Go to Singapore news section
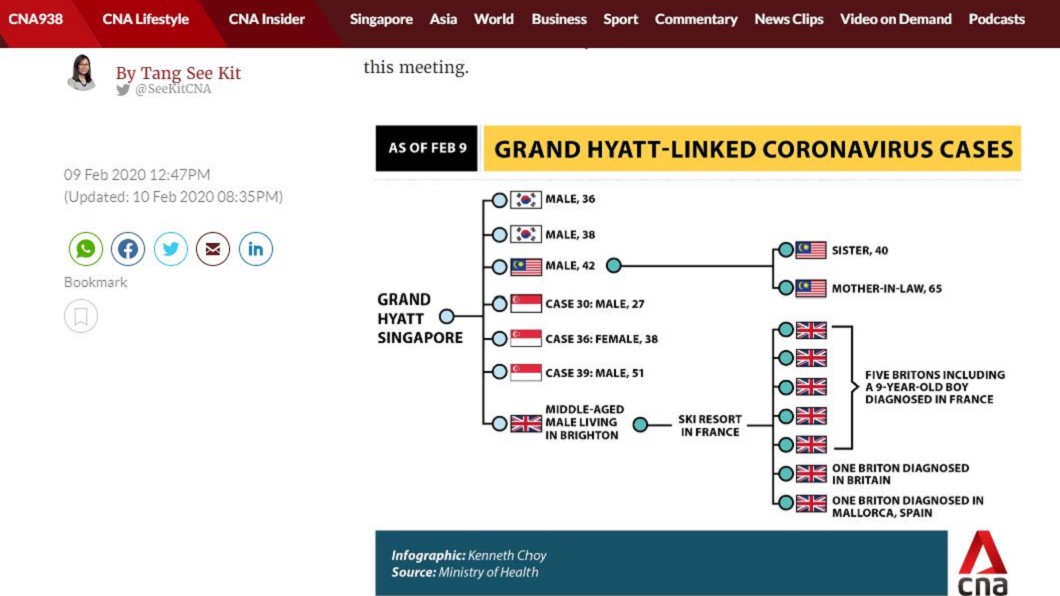 tap(381, 19)
